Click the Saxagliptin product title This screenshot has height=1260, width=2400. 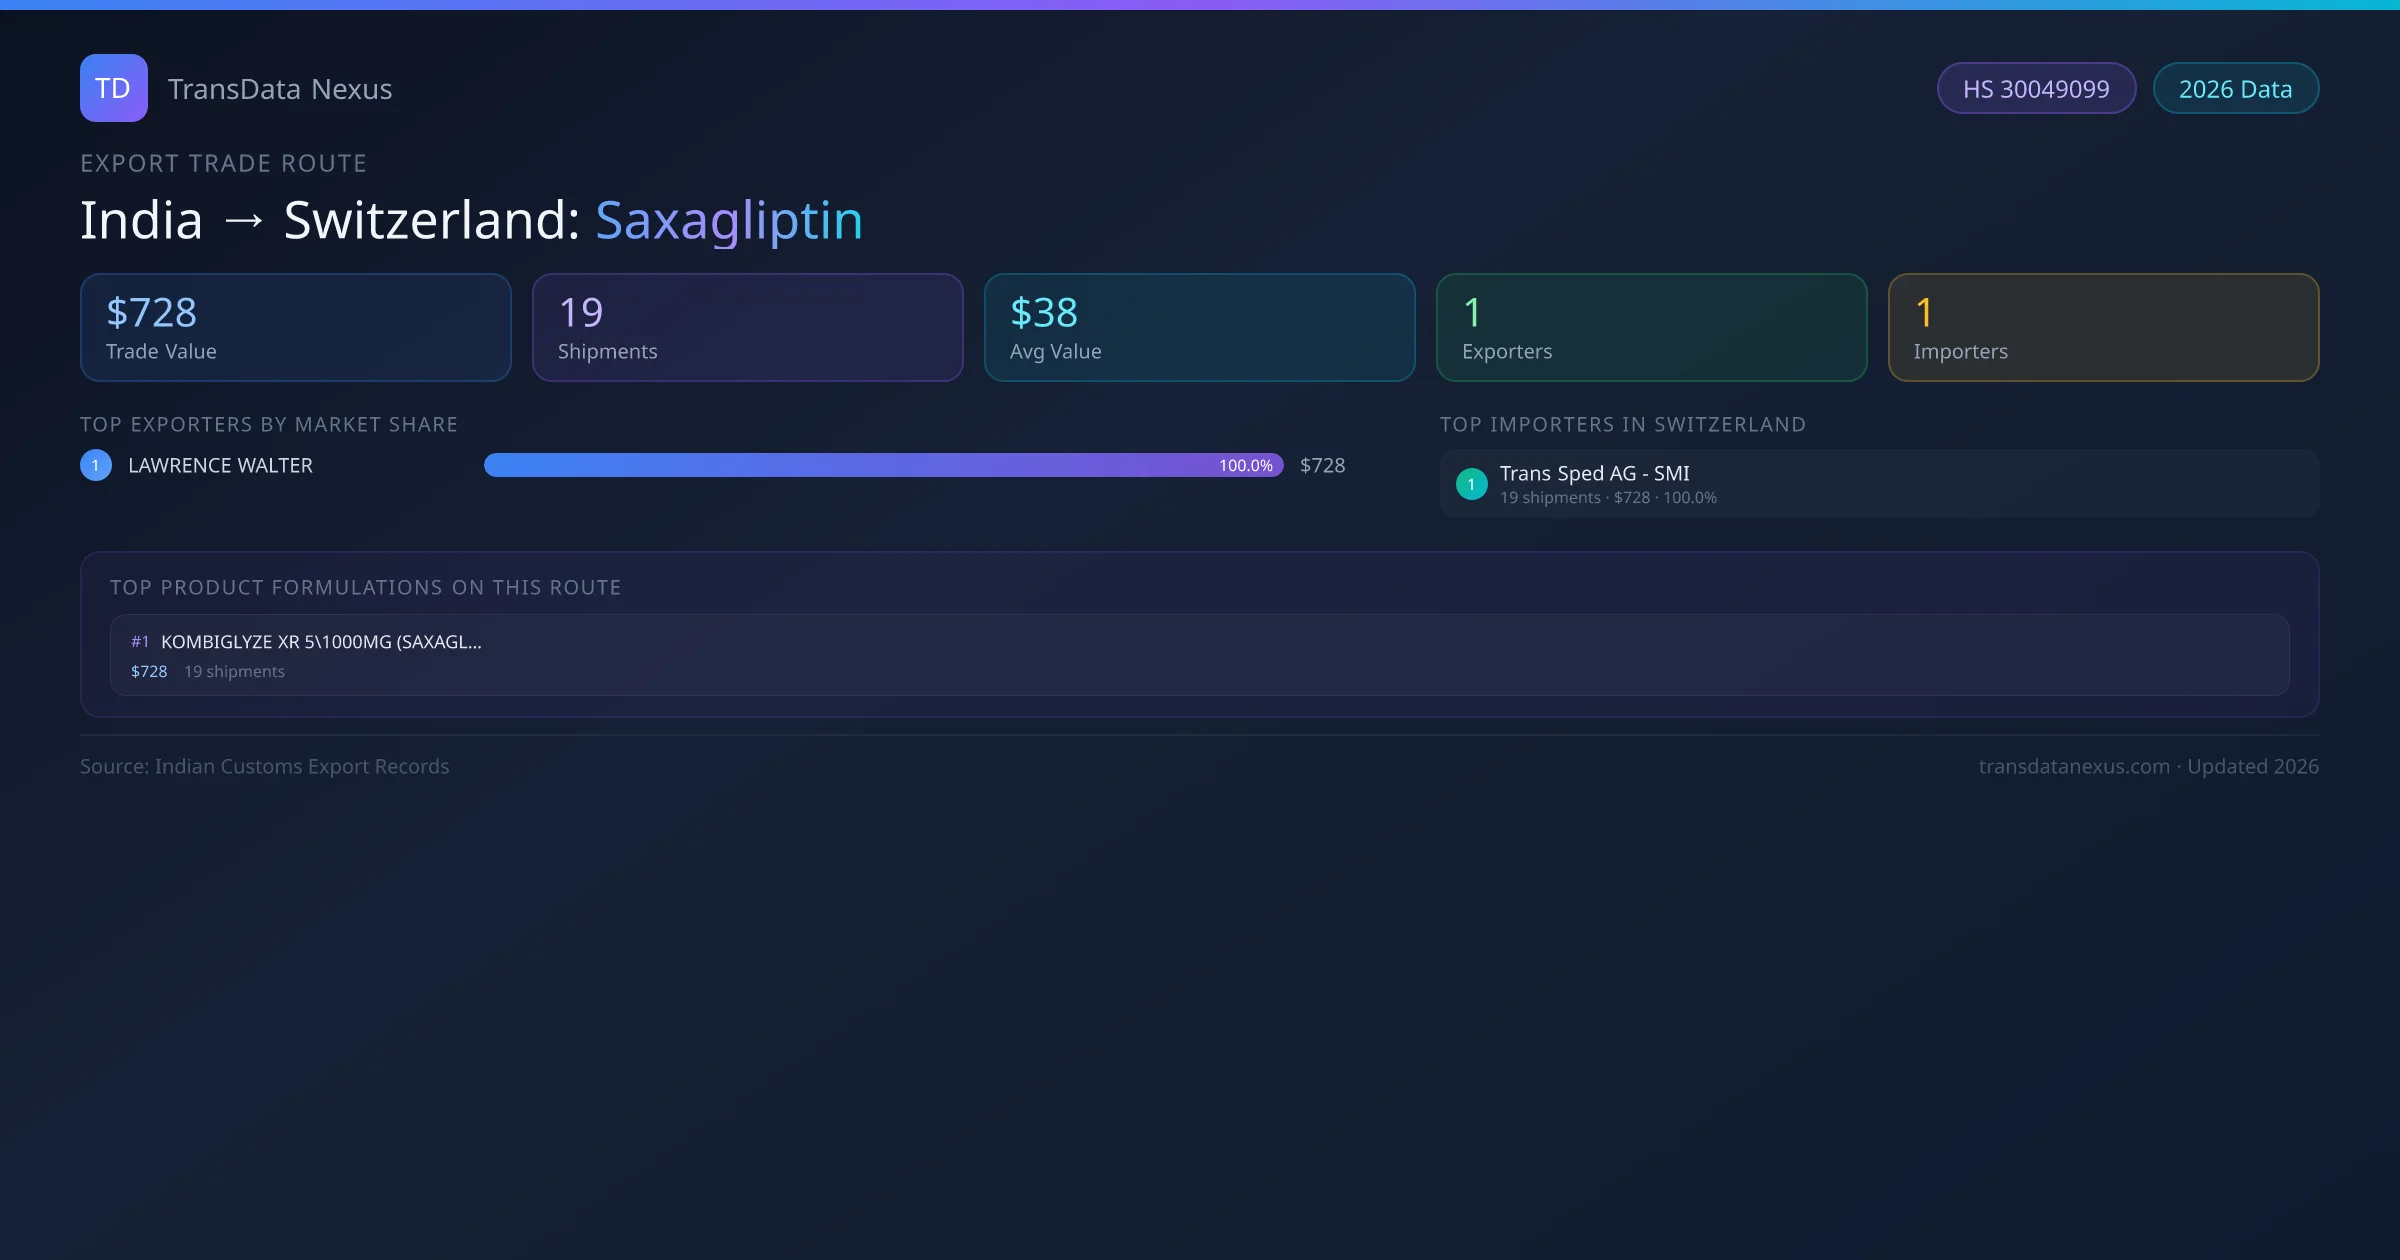728,220
